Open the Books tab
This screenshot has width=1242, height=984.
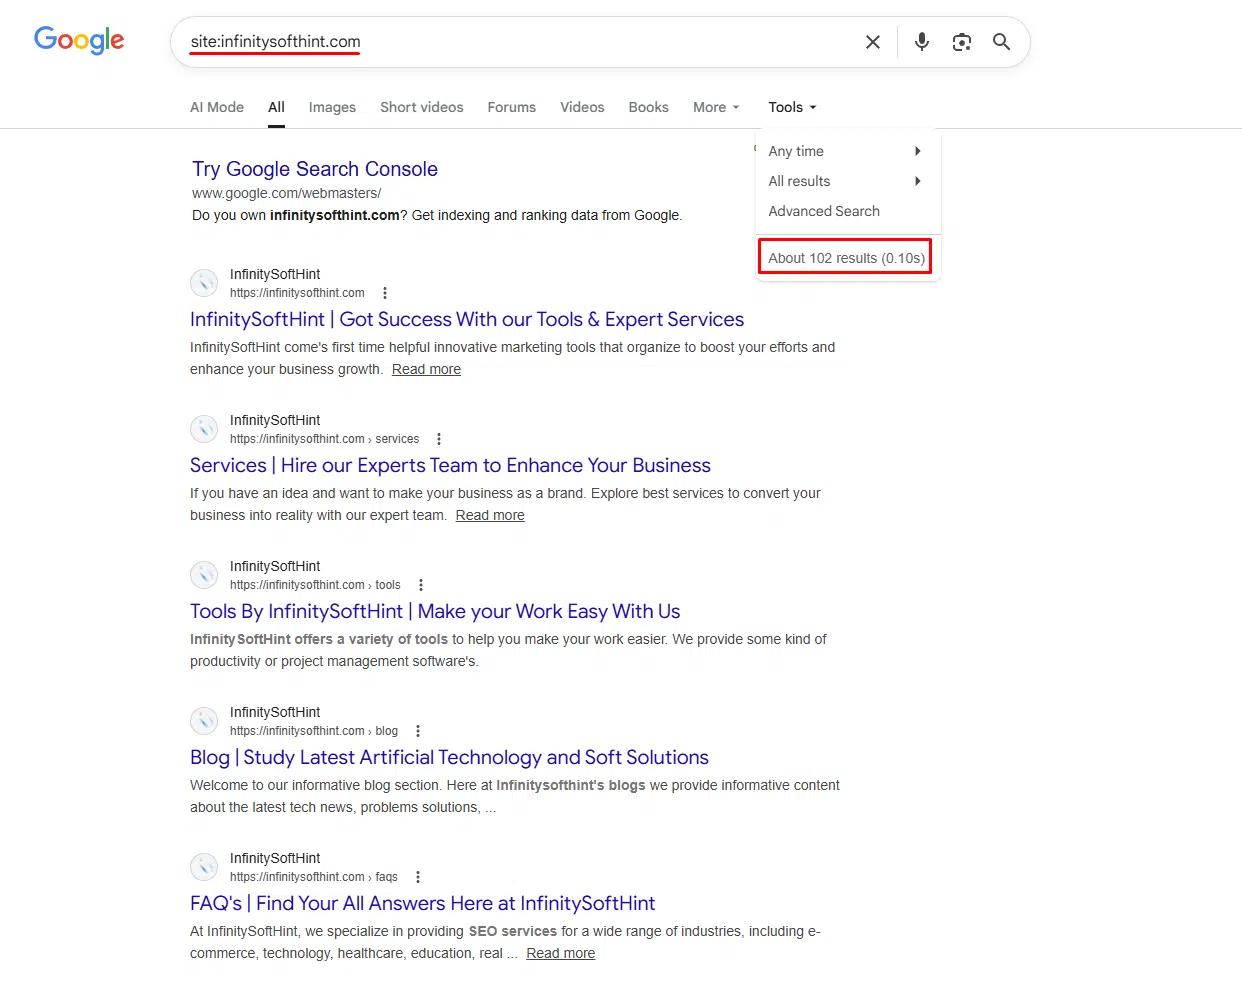(x=648, y=107)
